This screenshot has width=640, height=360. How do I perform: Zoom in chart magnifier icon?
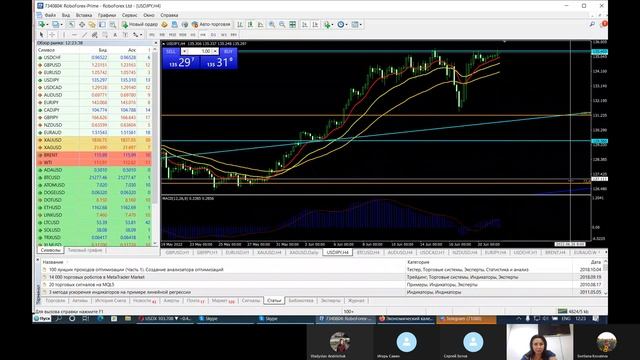271,24
